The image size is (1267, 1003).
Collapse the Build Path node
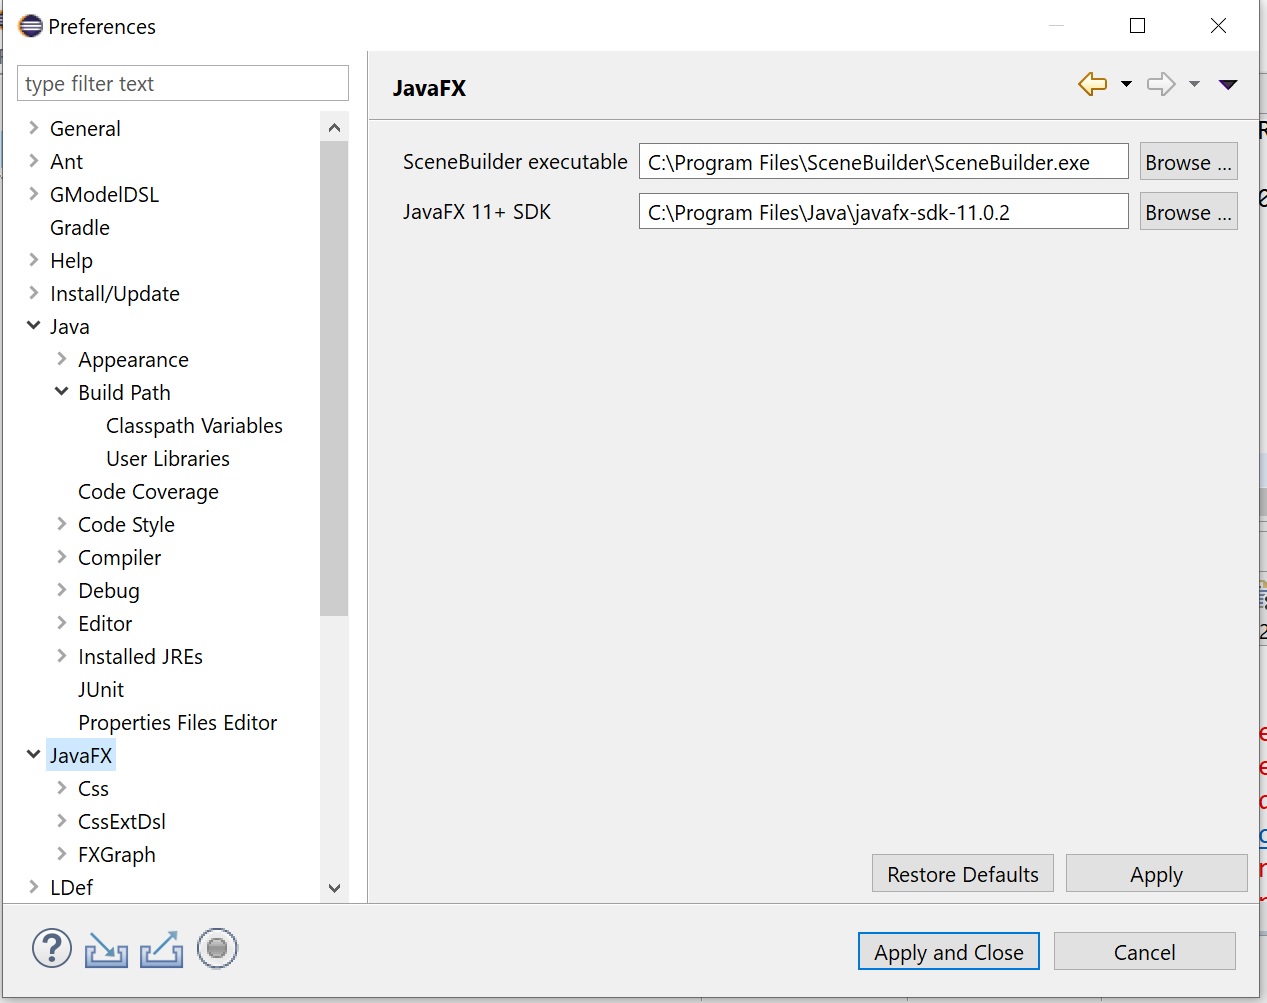coord(62,392)
